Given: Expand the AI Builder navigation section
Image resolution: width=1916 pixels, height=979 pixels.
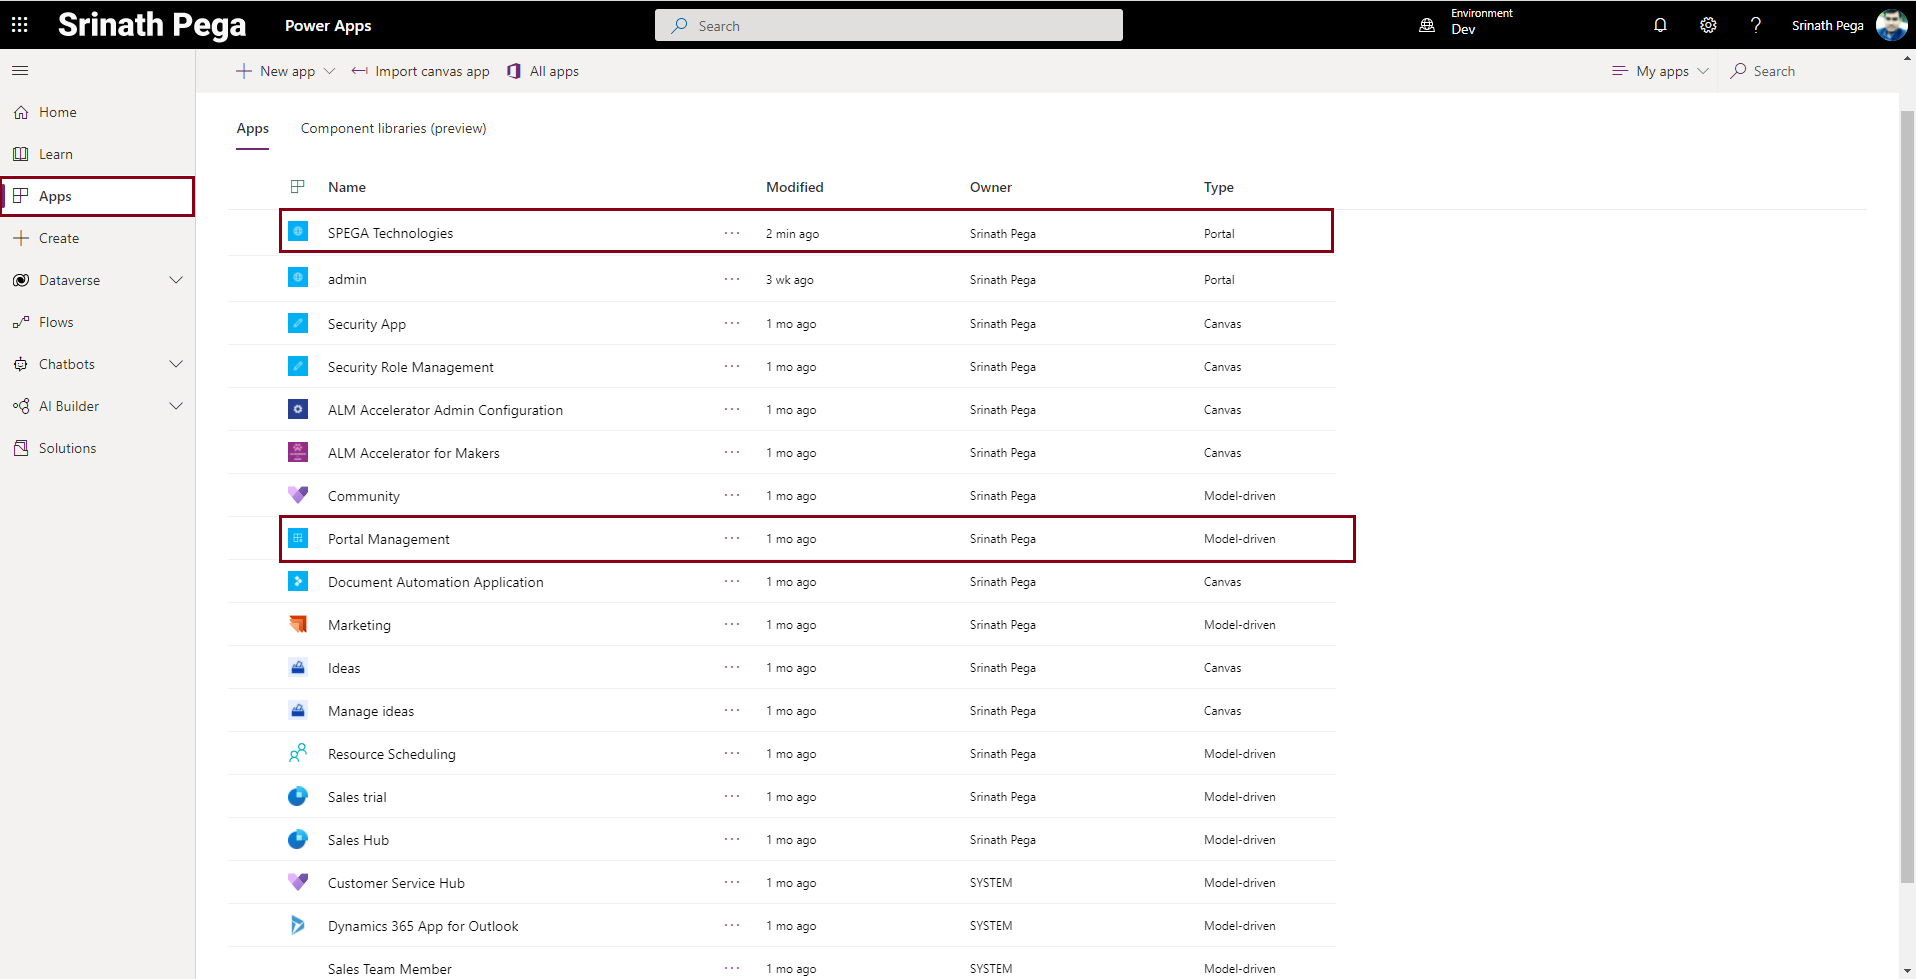Looking at the screenshot, I should click(176, 406).
